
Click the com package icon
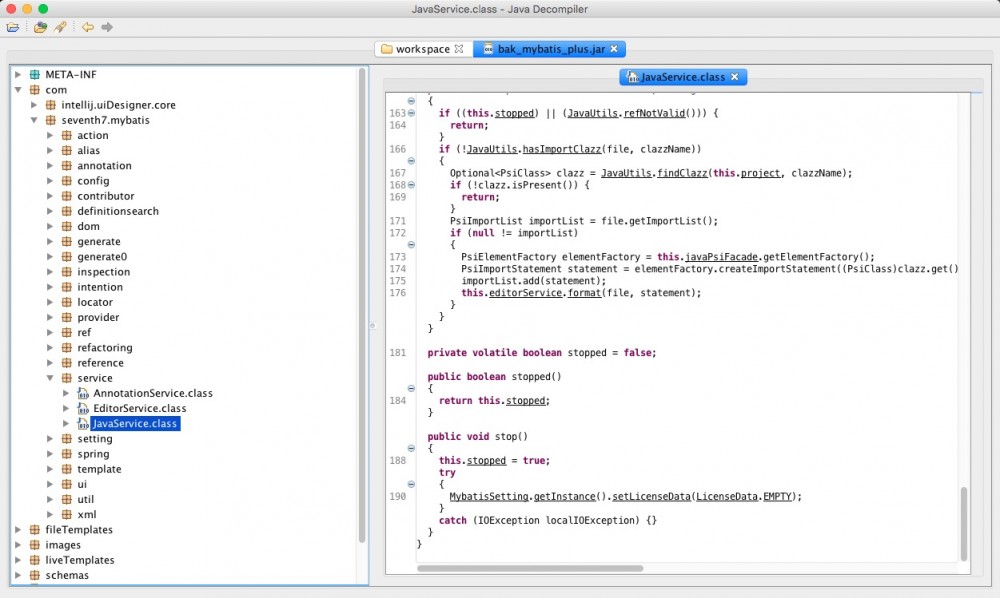[35, 90]
